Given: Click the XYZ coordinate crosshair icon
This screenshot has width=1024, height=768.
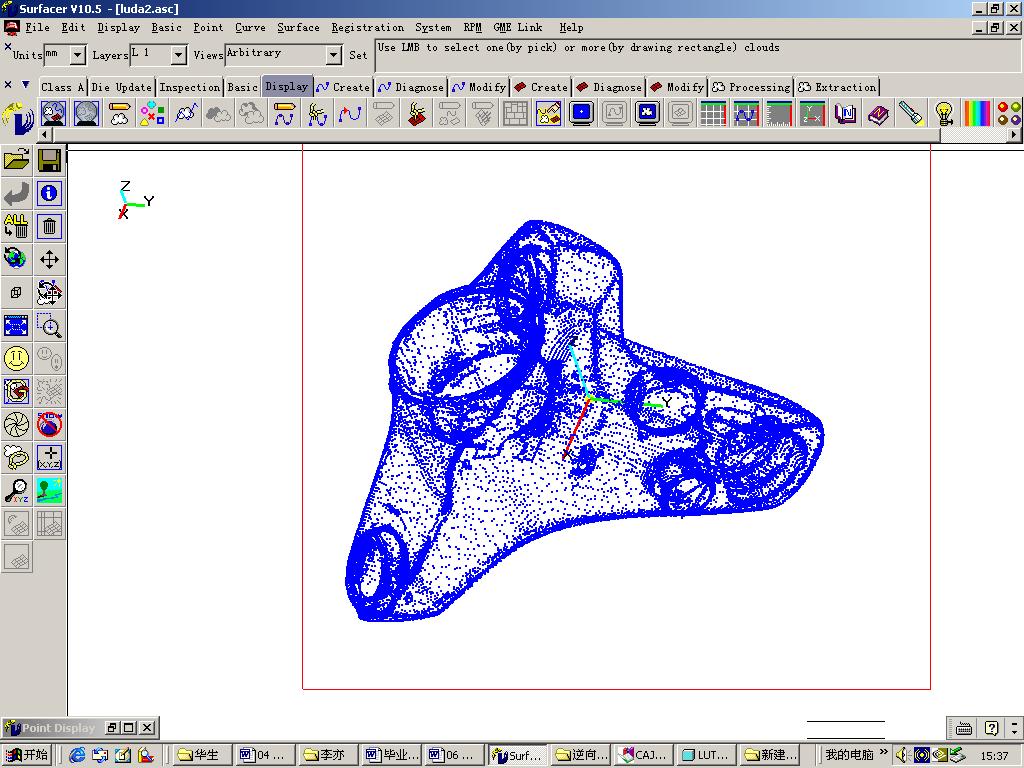Looking at the screenshot, I should 49,457.
